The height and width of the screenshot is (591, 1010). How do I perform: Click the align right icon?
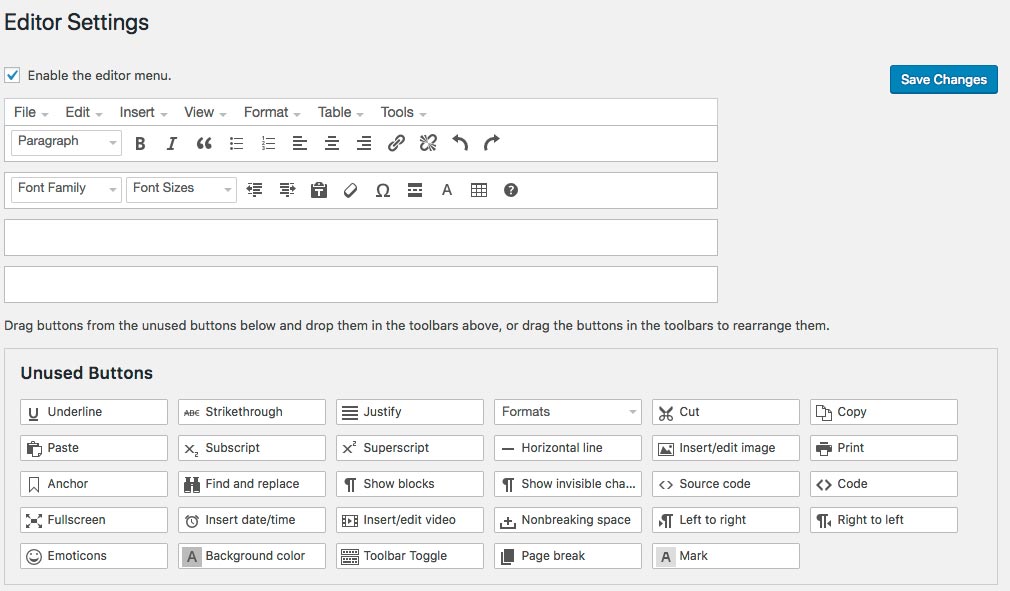coord(364,144)
